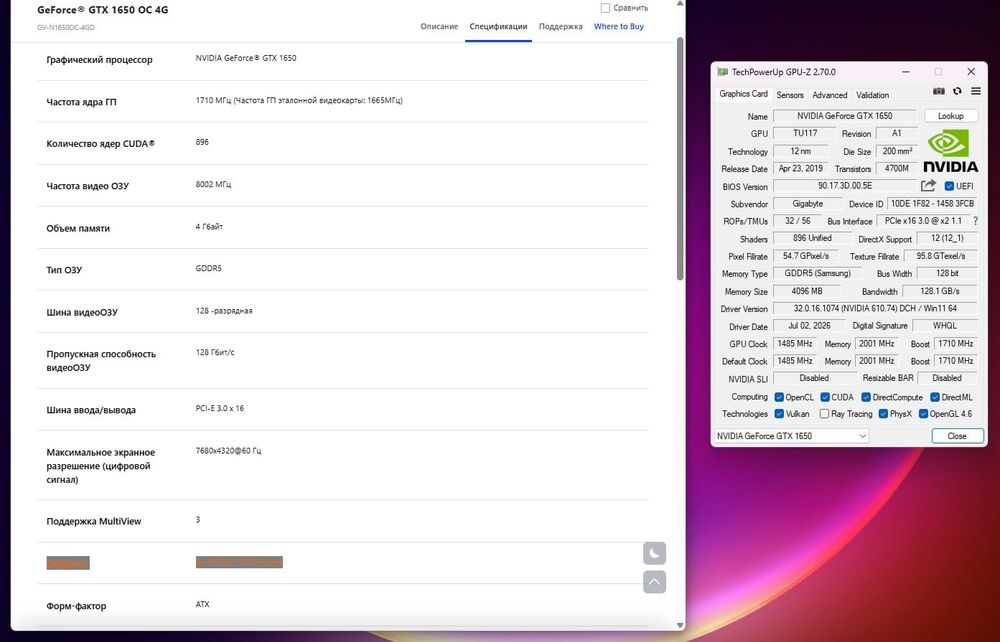The width and height of the screenshot is (1000, 642).
Task: Click the ROPs/TMUs 32 / 56 field
Action: [x=797, y=221]
